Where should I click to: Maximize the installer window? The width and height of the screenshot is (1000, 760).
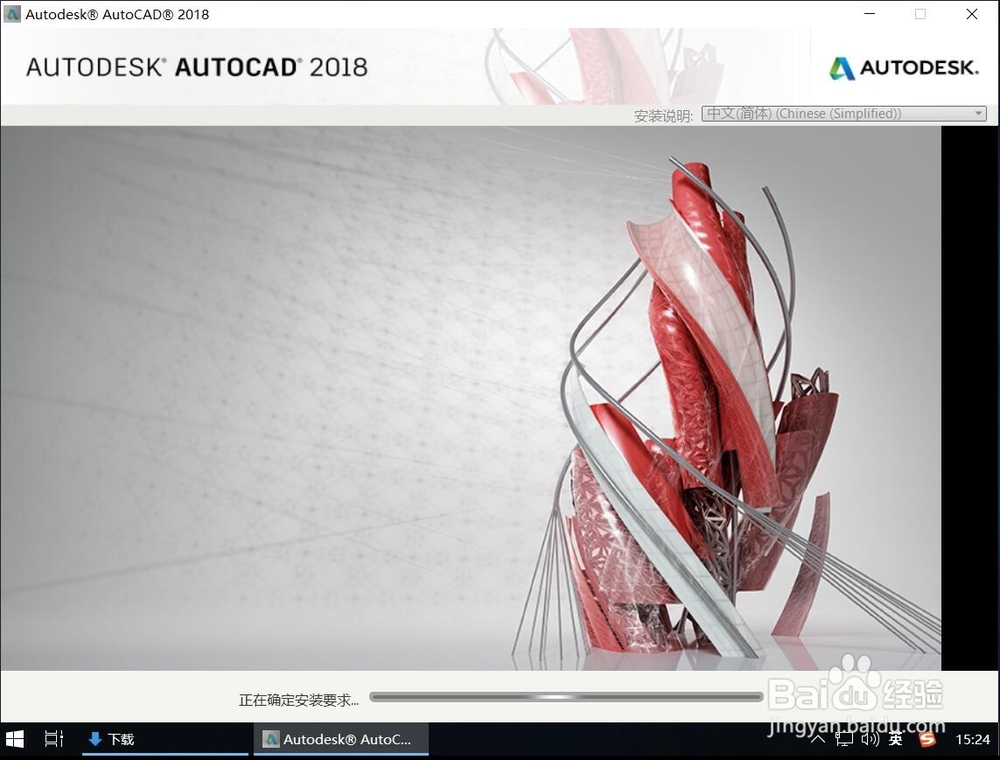pos(920,14)
